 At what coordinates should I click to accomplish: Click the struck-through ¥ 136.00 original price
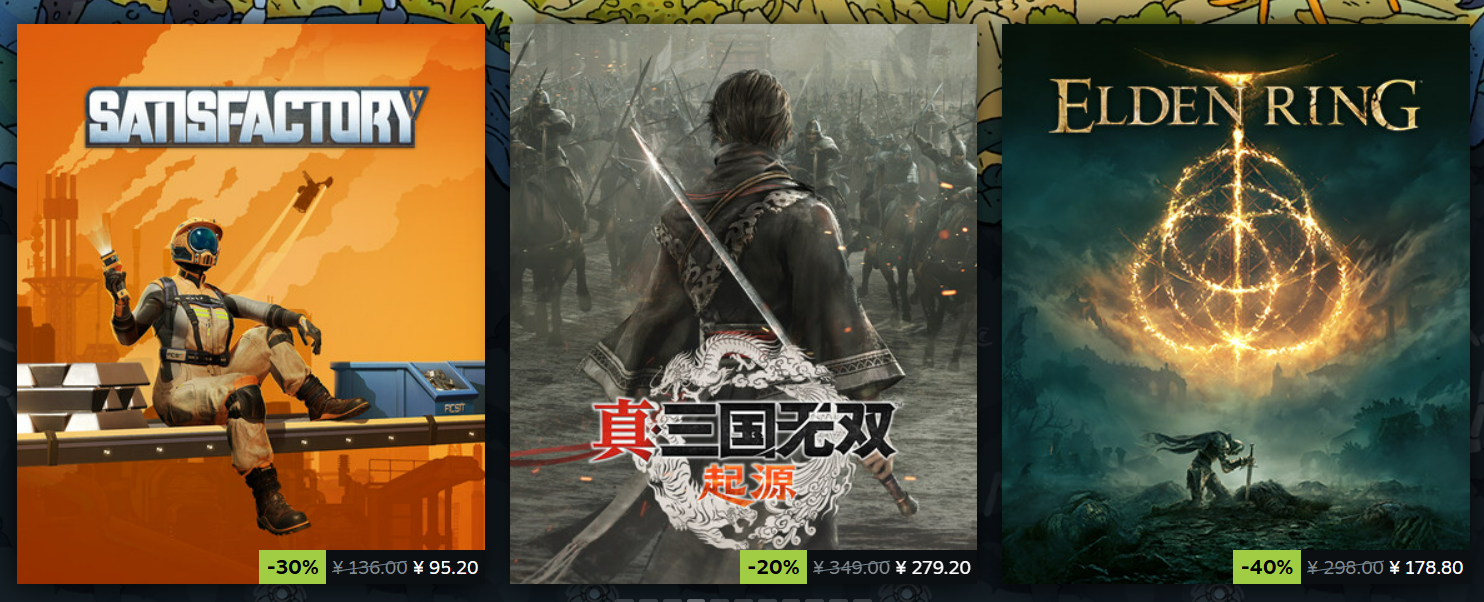[369, 568]
